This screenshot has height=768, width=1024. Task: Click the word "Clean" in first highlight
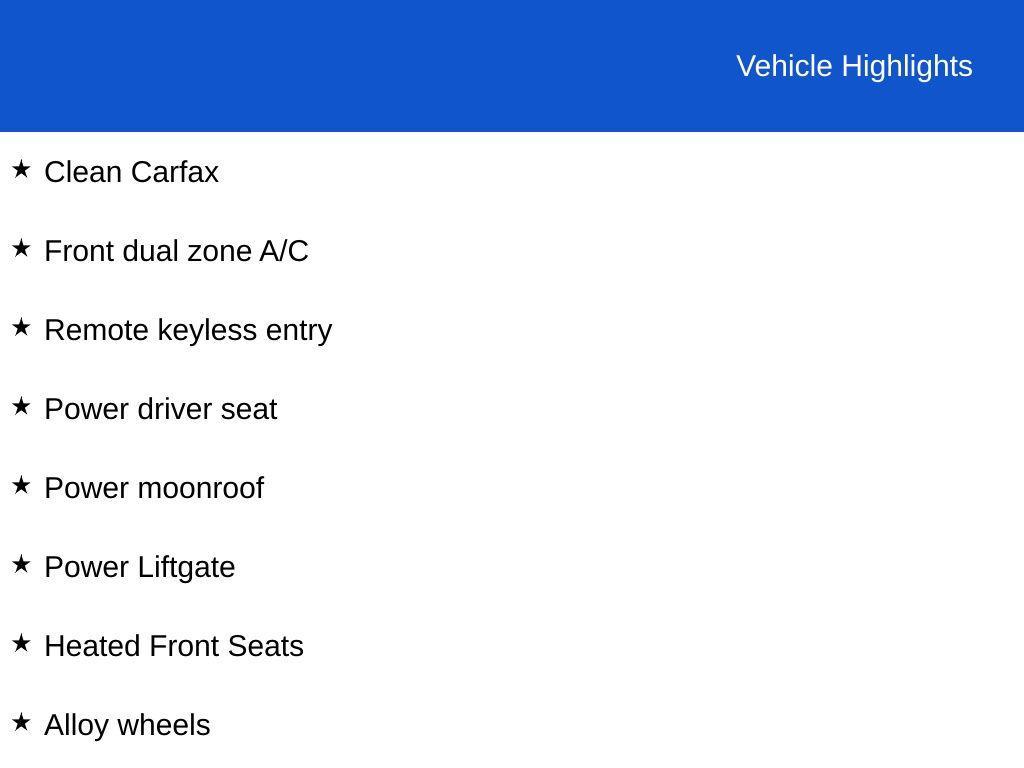pos(83,172)
